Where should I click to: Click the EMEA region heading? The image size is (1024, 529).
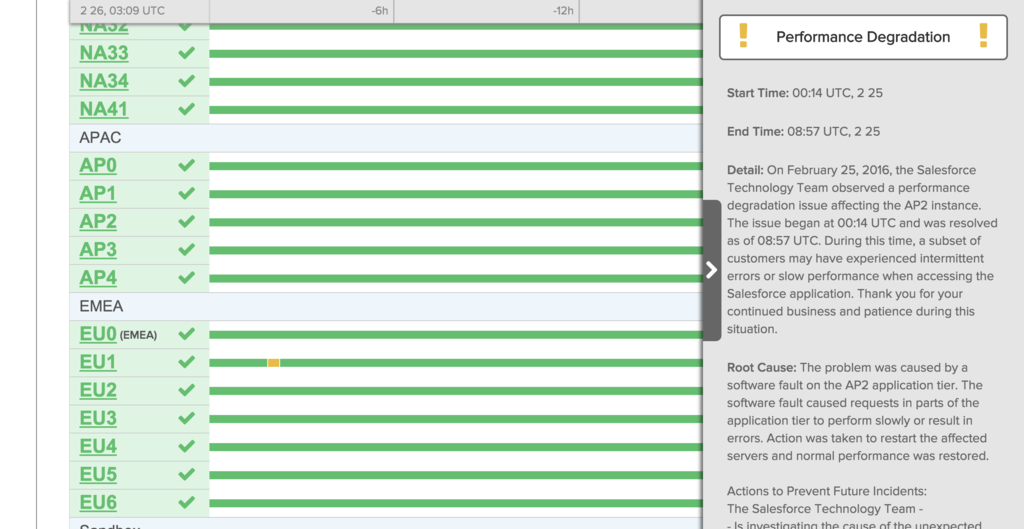pos(101,306)
